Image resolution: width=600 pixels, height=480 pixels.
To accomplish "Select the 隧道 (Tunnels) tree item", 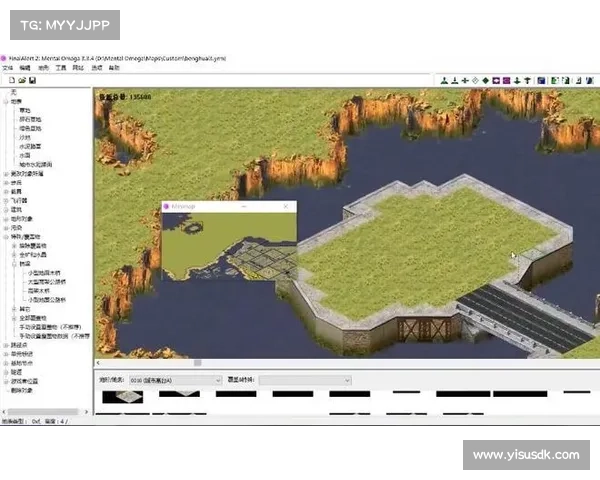I will pos(16,372).
